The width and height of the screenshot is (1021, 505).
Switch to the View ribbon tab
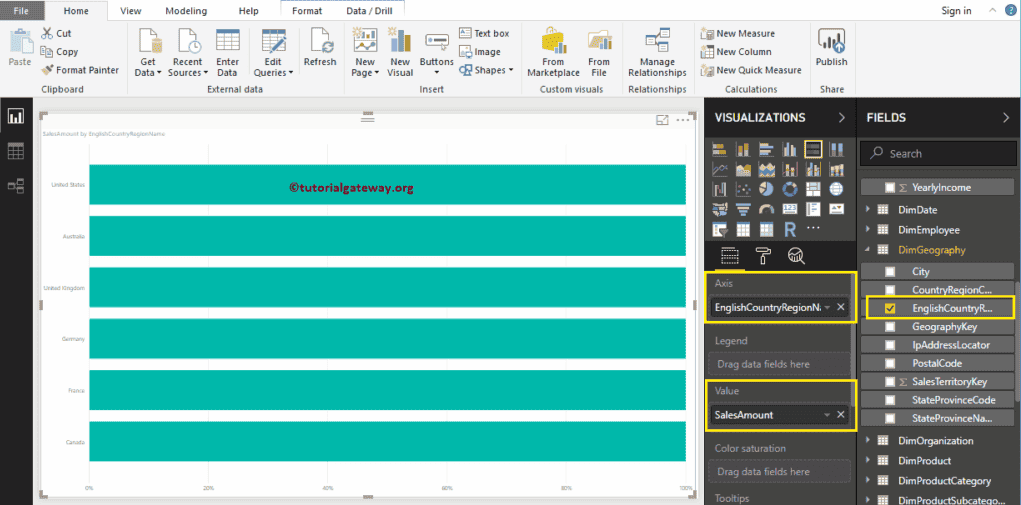pyautogui.click(x=131, y=10)
